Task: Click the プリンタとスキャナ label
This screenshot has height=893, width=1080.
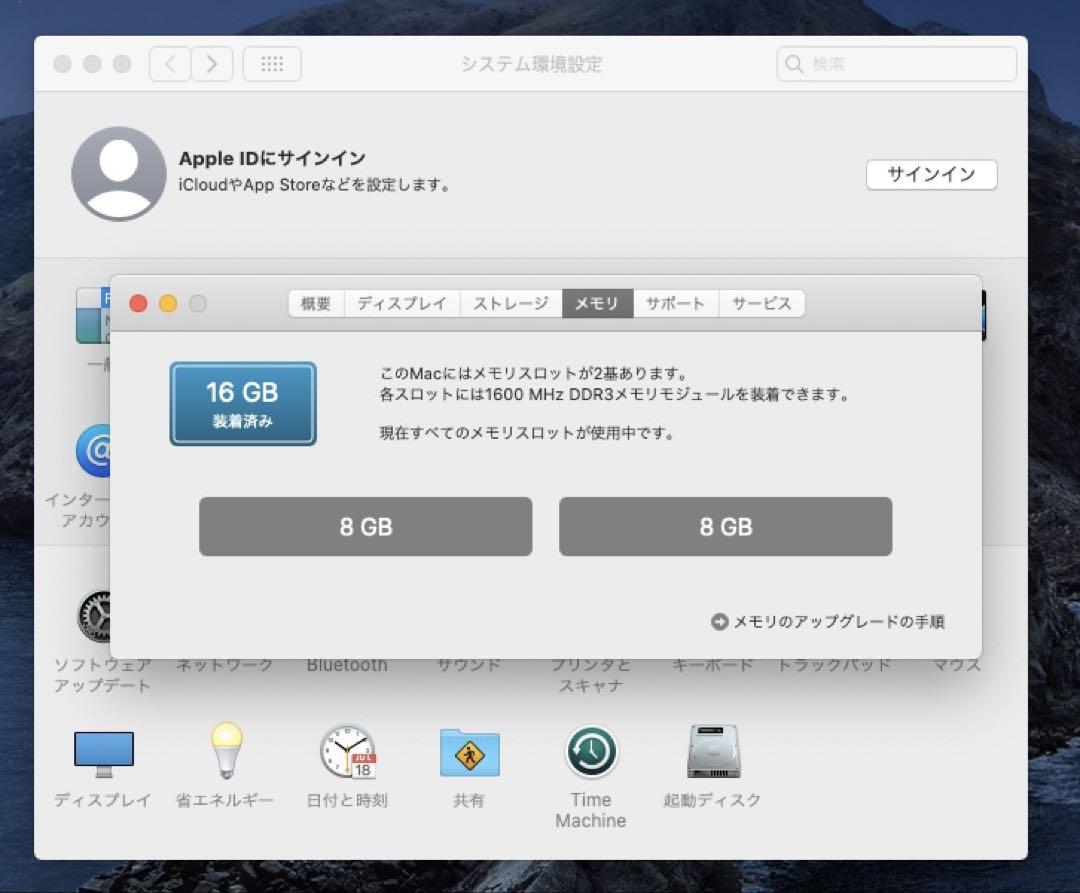Action: pos(591,675)
